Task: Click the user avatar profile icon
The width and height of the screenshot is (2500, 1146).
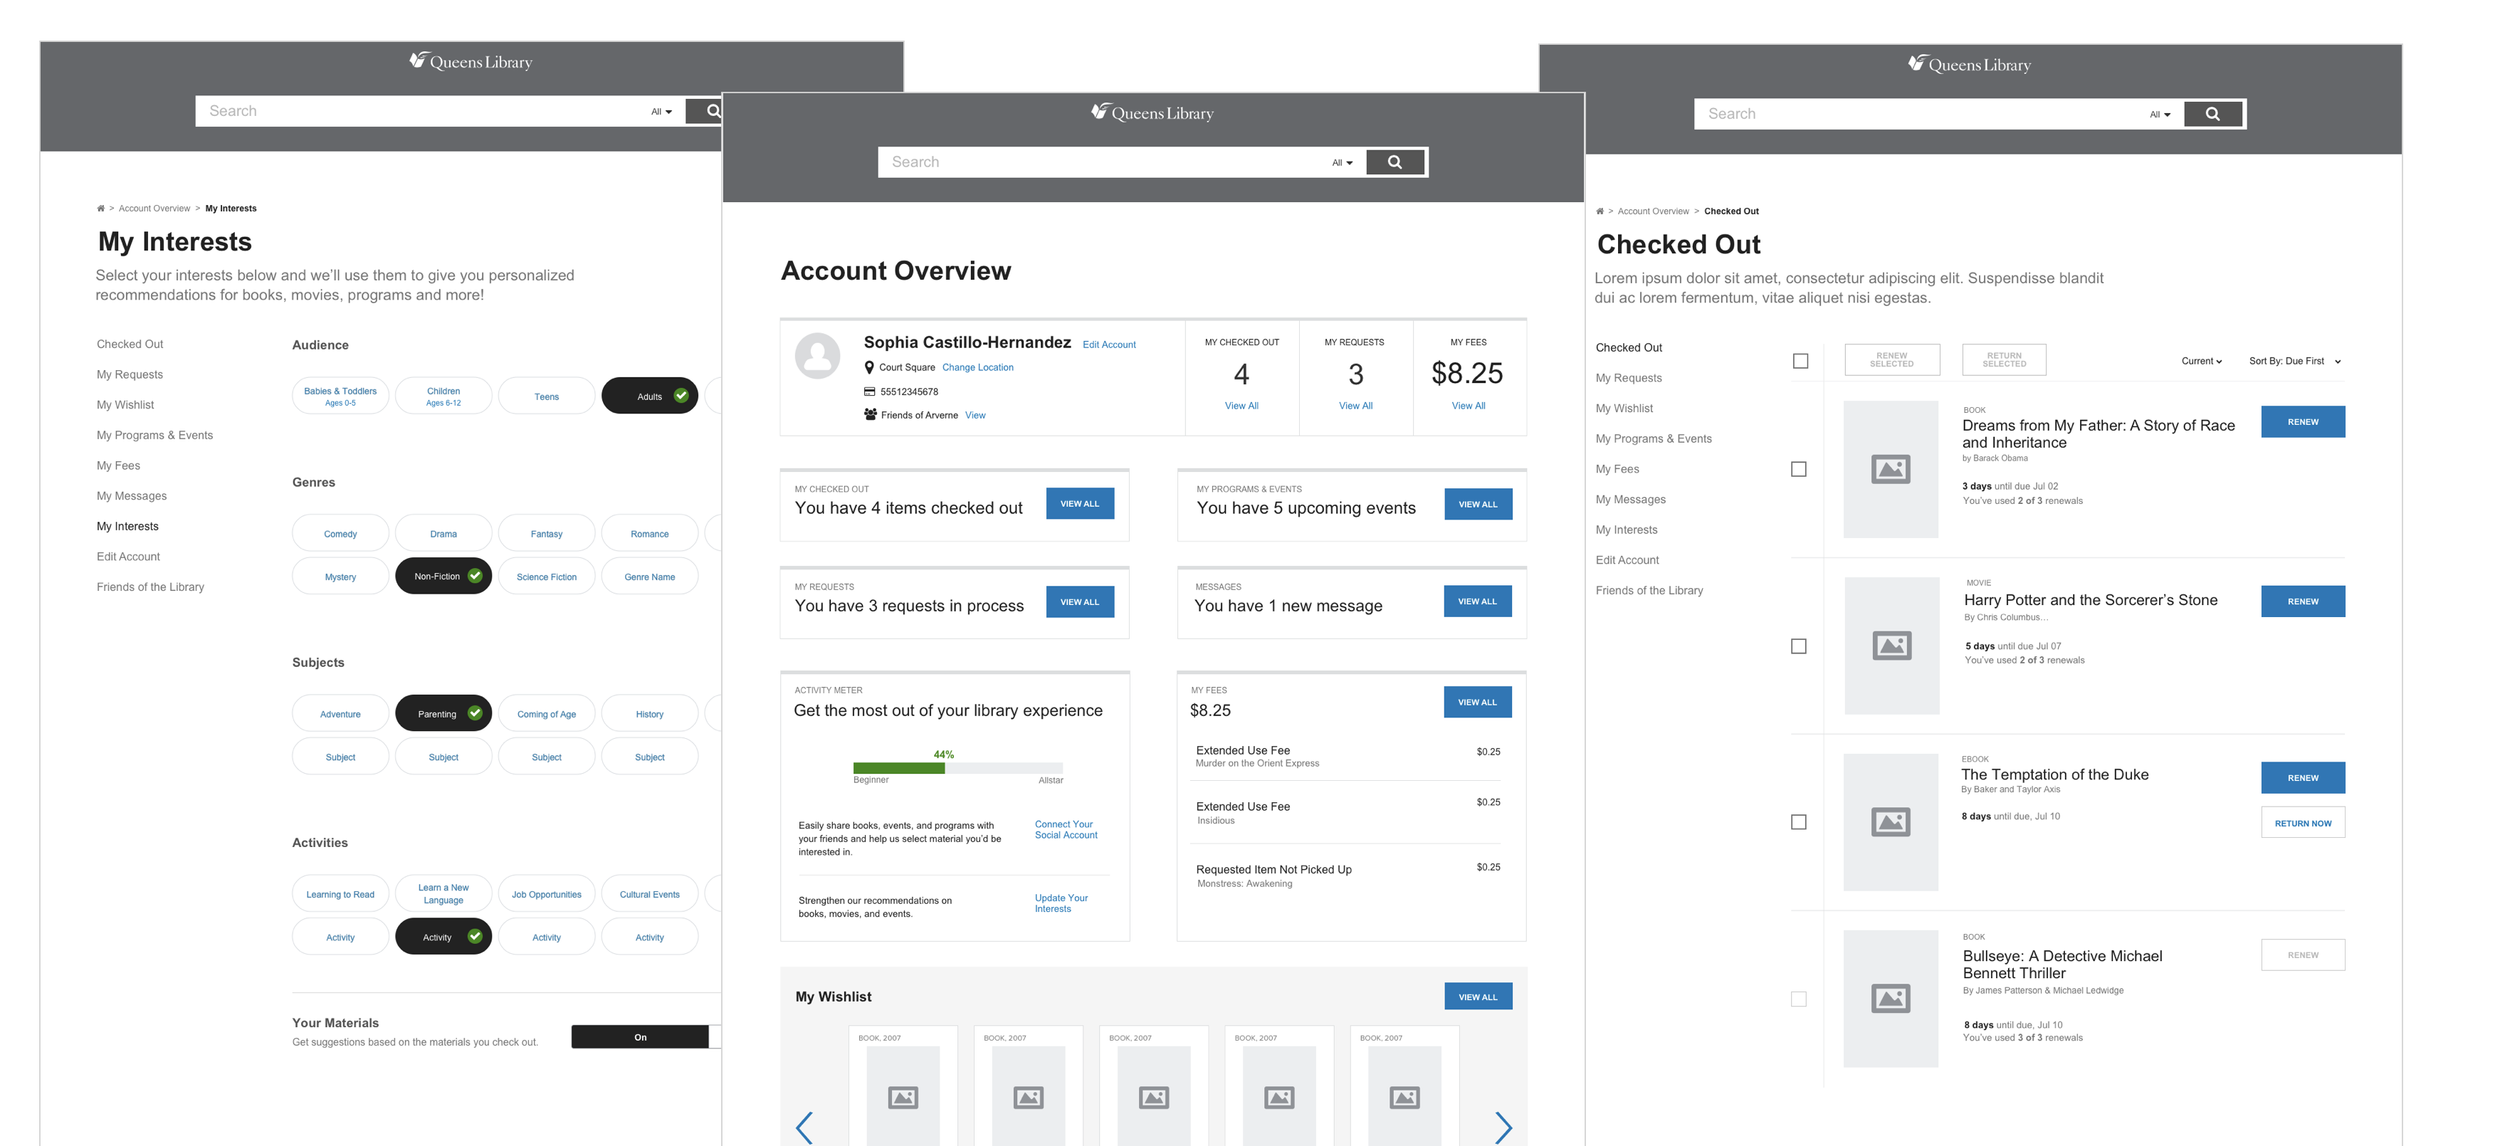Action: coord(817,355)
